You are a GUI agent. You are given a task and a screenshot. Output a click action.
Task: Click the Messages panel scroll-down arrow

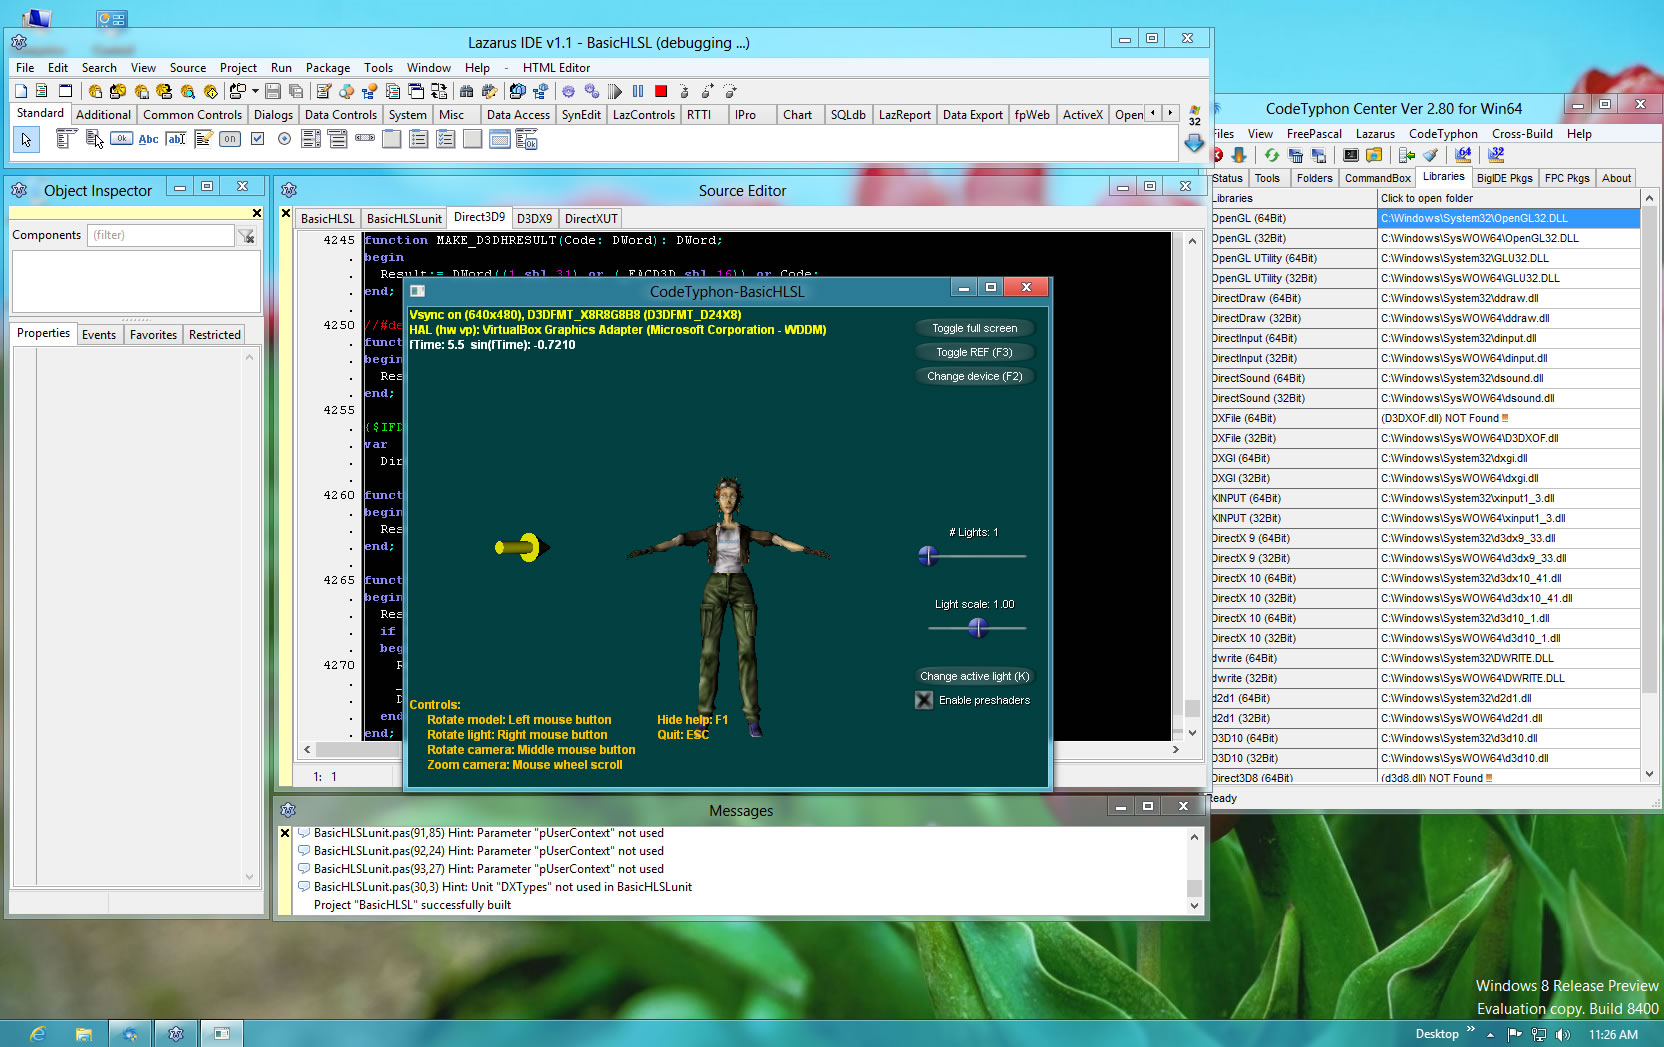pyautogui.click(x=1194, y=905)
